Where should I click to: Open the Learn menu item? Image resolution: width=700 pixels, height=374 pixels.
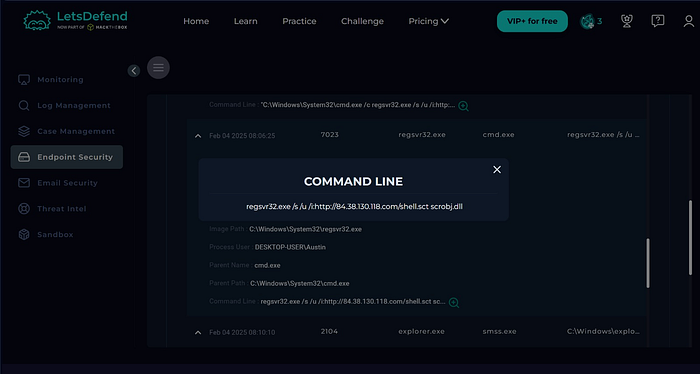pyautogui.click(x=246, y=21)
